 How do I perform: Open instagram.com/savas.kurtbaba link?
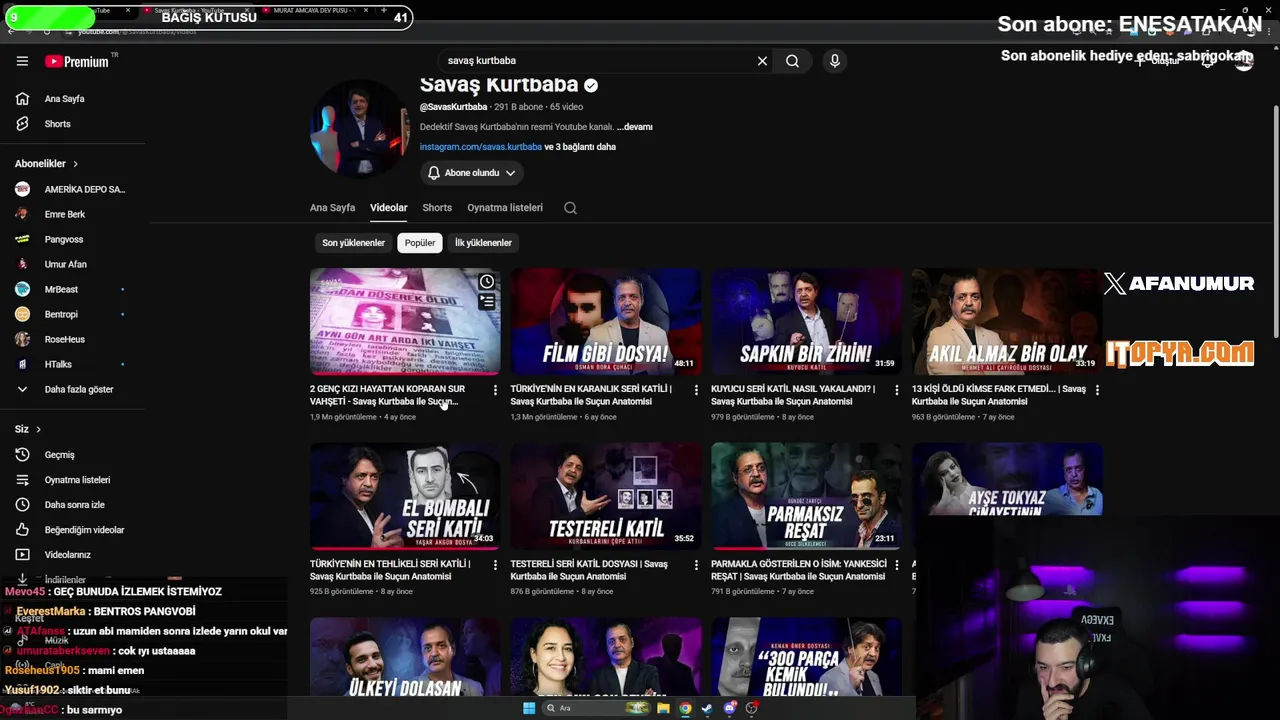(x=481, y=147)
